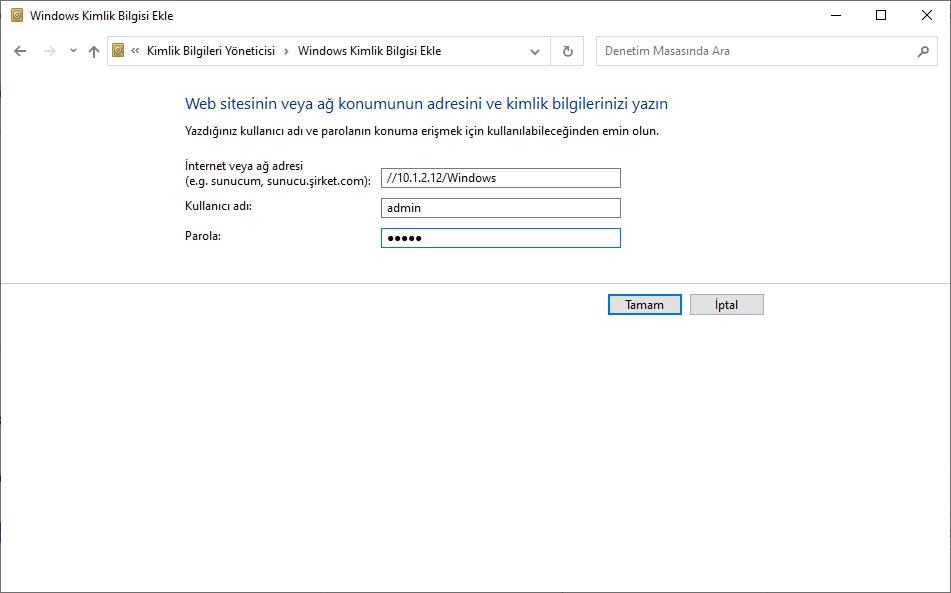Minimize the window

click(x=836, y=15)
